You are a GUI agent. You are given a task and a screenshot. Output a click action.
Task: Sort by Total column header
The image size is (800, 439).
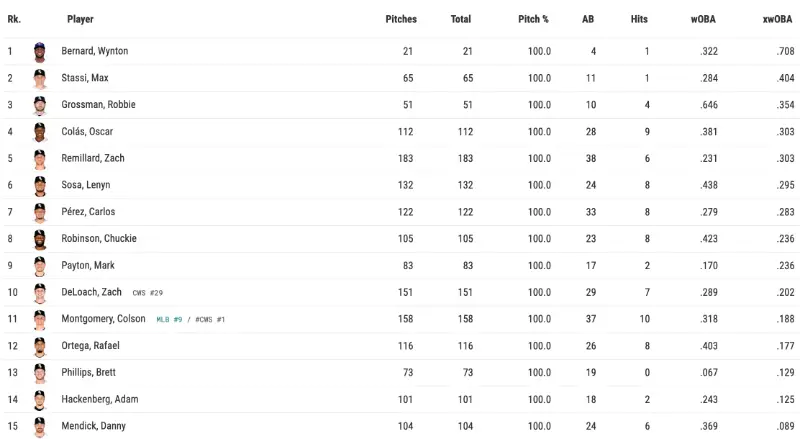point(460,19)
